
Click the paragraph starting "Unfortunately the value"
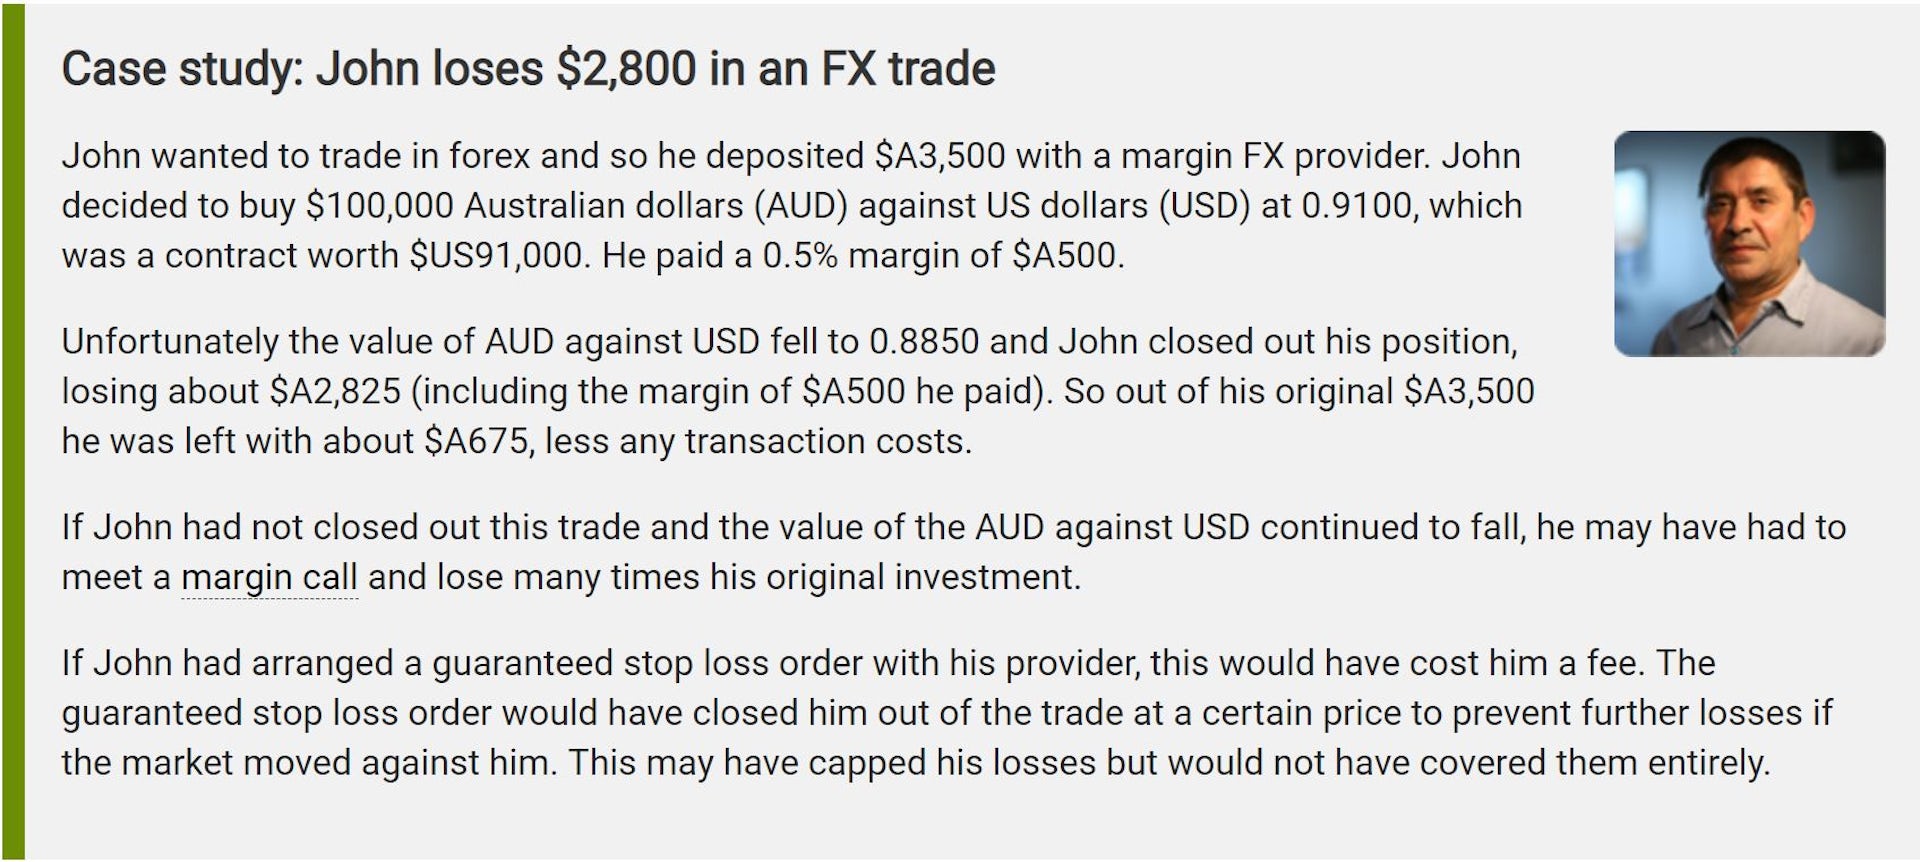796,391
